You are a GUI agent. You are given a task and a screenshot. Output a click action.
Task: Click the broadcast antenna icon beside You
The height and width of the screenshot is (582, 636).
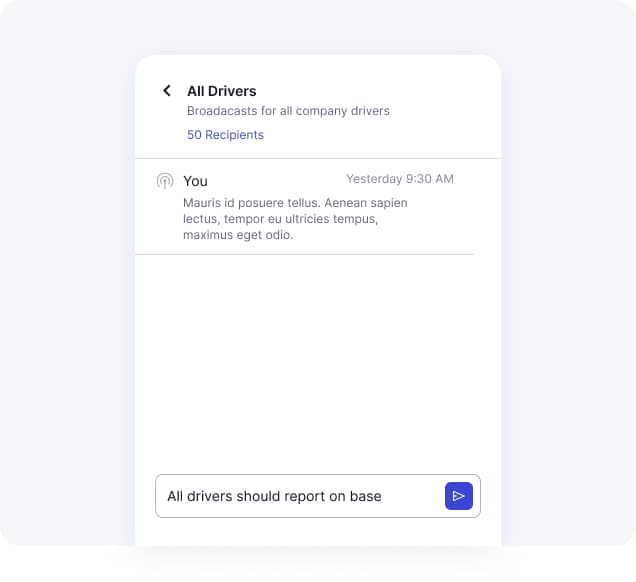(x=165, y=181)
